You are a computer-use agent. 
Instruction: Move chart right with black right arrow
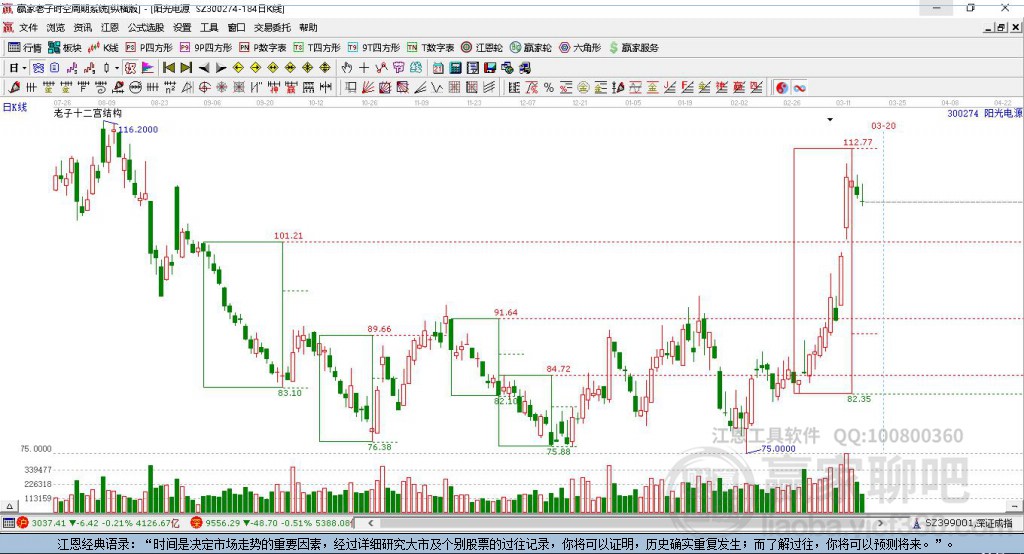click(221, 68)
